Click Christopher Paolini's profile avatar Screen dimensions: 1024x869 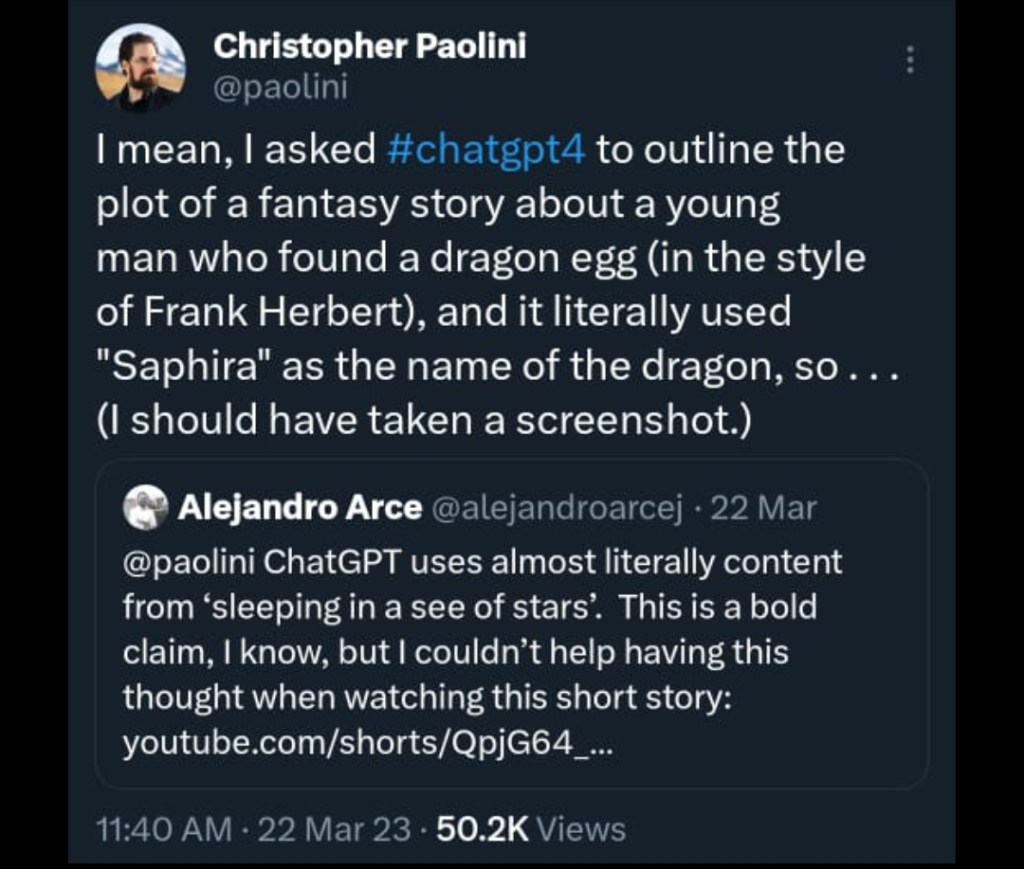[140, 67]
